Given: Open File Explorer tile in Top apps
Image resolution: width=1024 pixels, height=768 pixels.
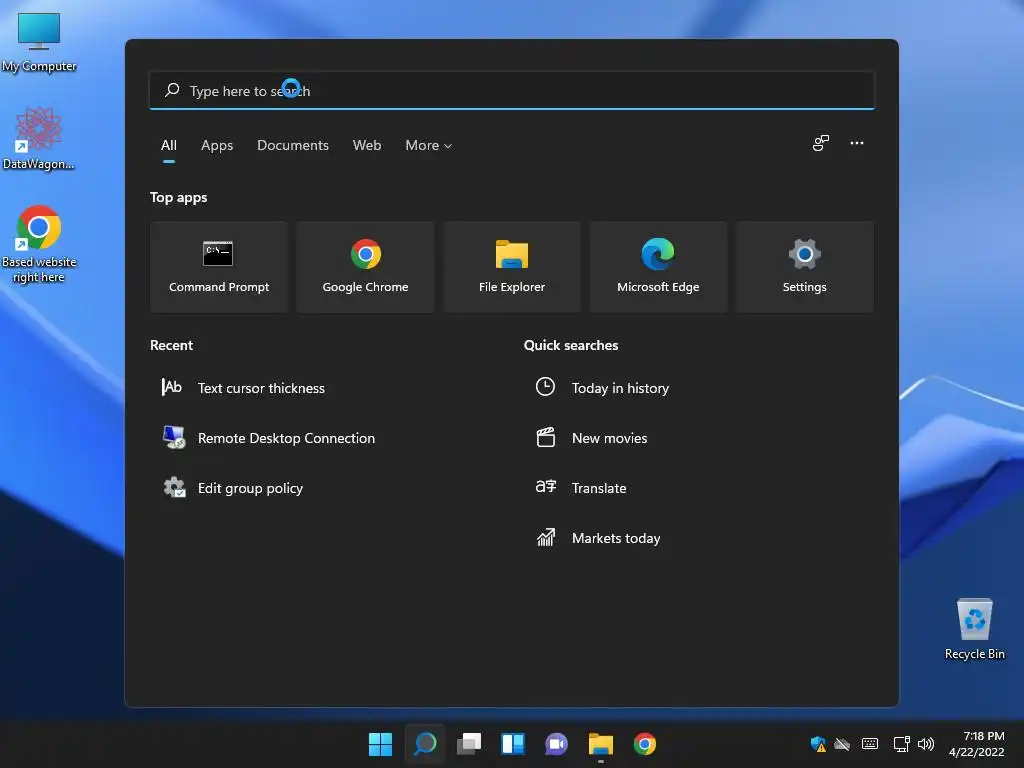Looking at the screenshot, I should [x=511, y=267].
